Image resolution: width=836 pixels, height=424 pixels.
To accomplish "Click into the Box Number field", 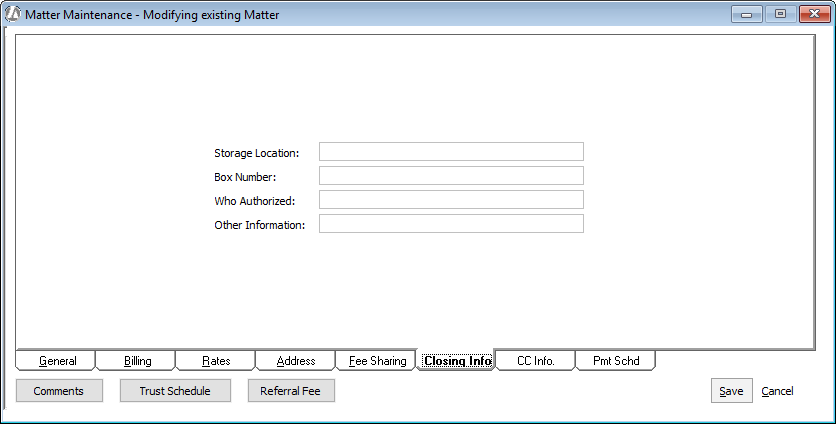I will pyautogui.click(x=451, y=175).
